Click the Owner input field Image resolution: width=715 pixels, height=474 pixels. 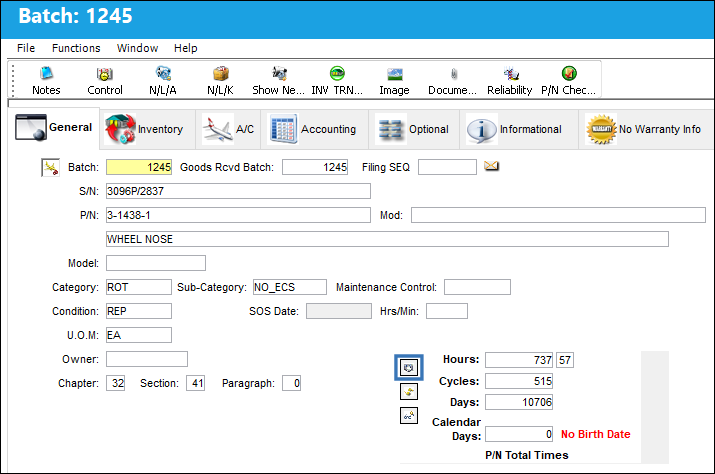(147, 359)
